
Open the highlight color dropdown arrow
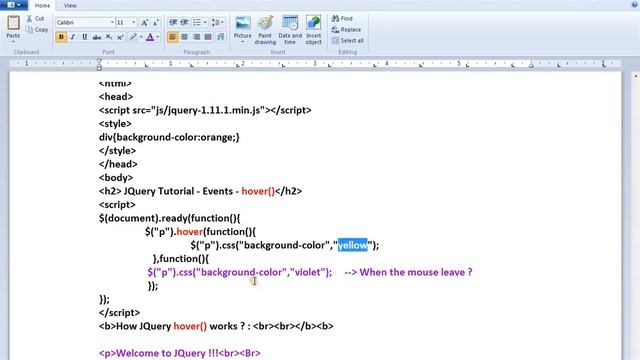click(141, 37)
